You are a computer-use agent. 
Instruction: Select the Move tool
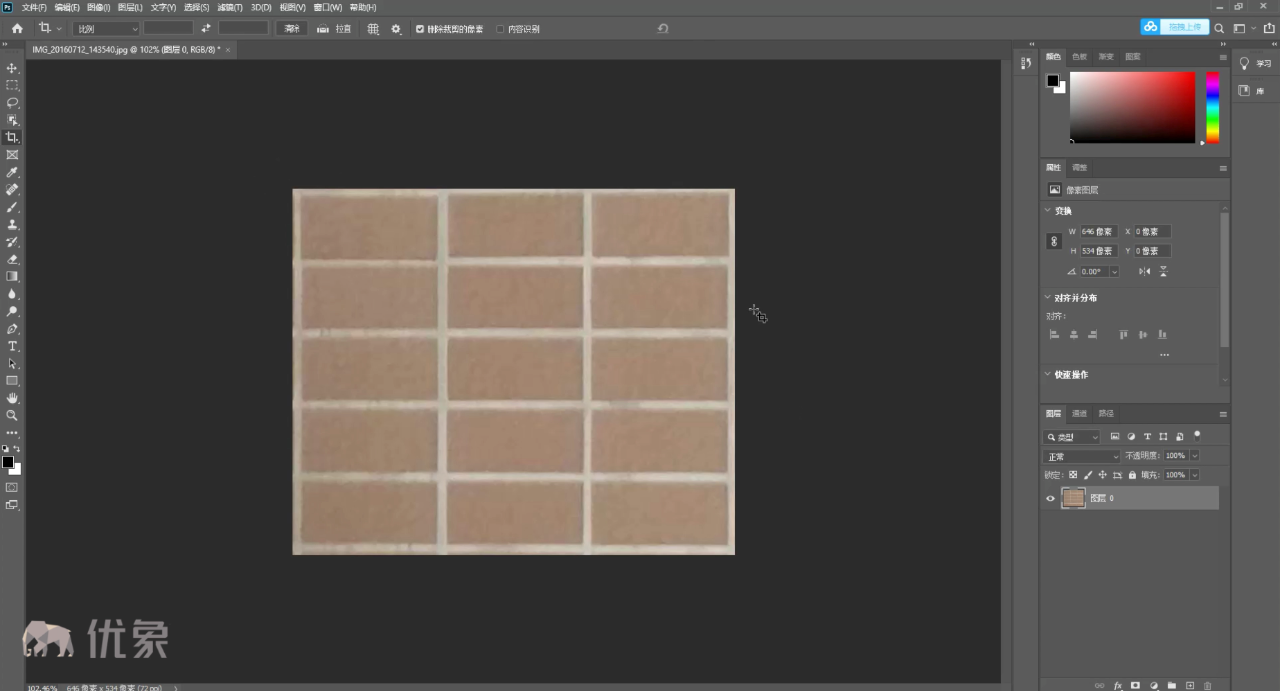click(x=12, y=68)
